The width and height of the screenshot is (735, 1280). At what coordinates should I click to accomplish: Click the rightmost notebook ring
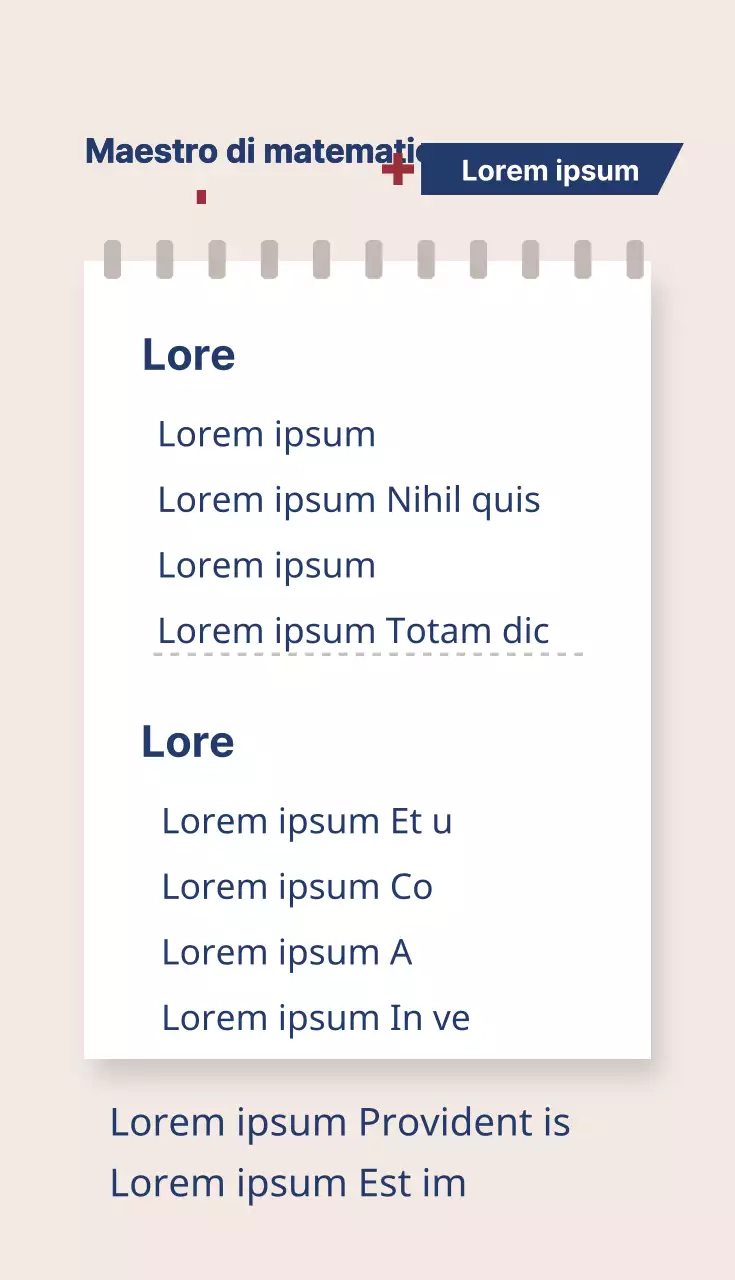pos(635,259)
